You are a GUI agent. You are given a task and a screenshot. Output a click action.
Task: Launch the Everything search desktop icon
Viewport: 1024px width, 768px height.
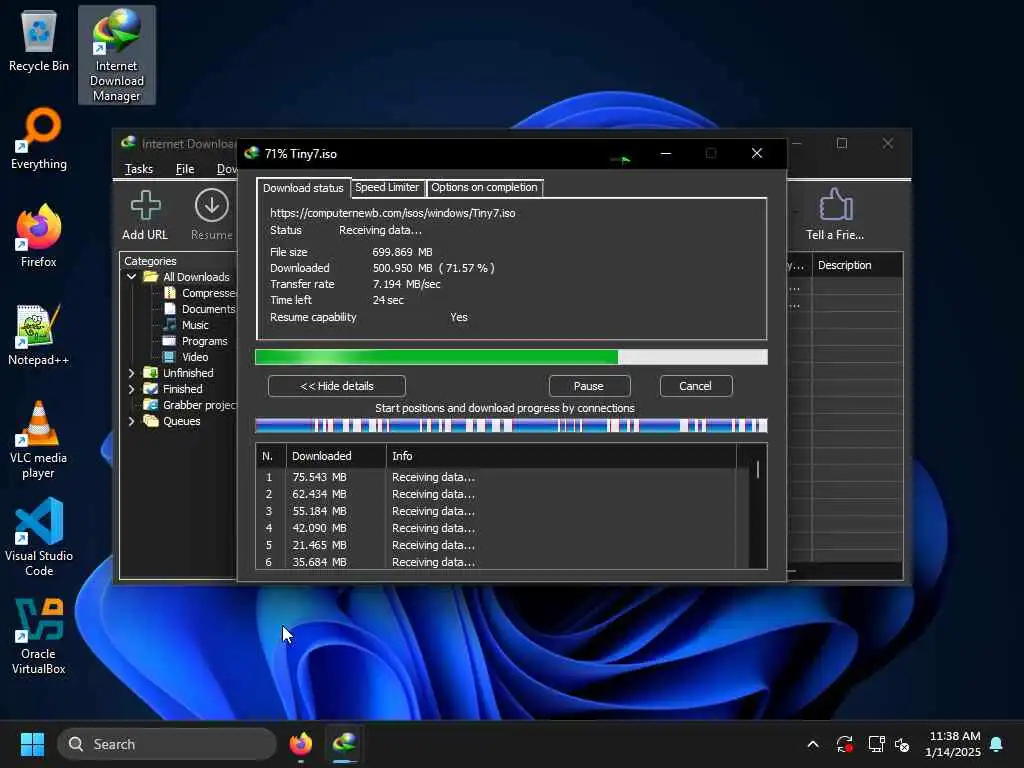click(39, 138)
